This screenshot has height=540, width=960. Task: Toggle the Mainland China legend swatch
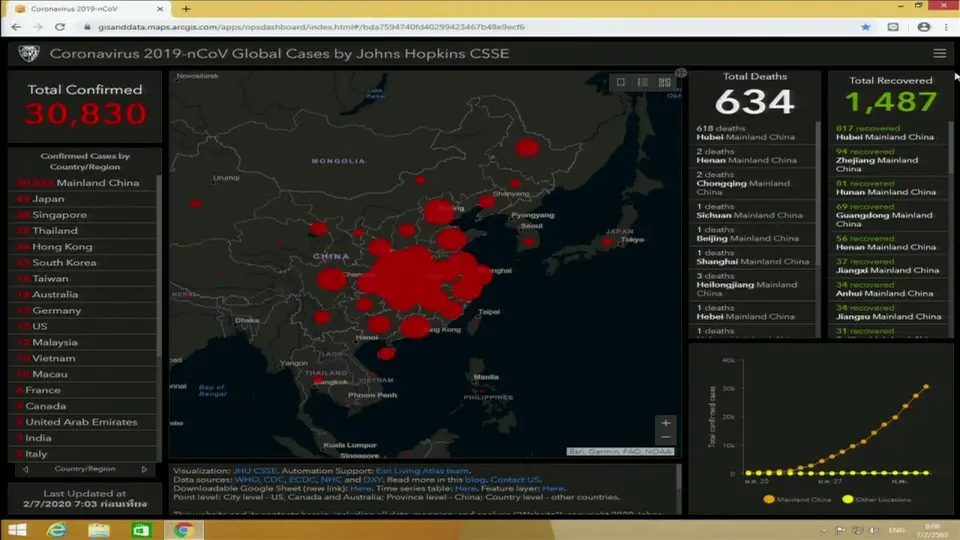(x=768, y=500)
